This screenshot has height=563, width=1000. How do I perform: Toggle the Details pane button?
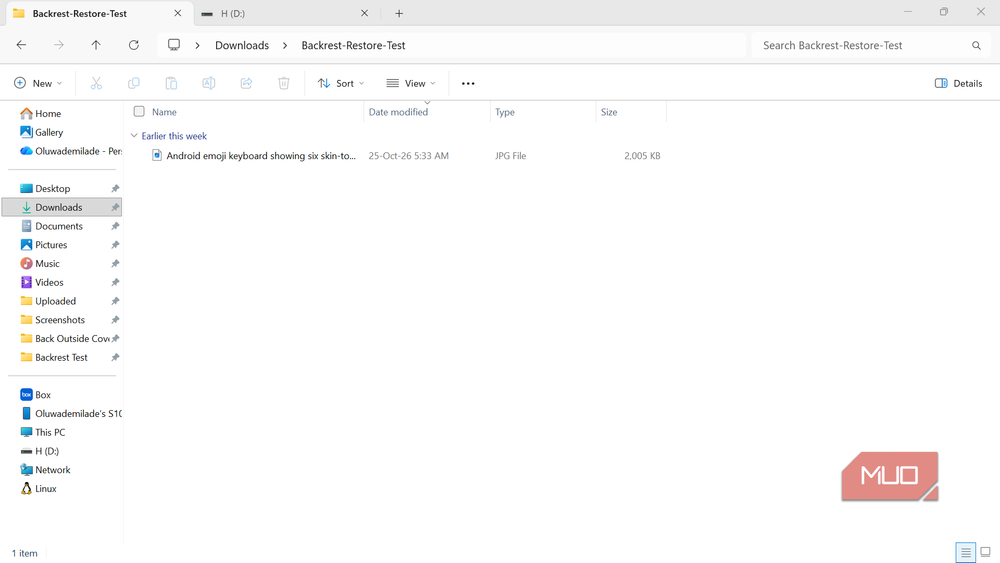[x=959, y=84]
